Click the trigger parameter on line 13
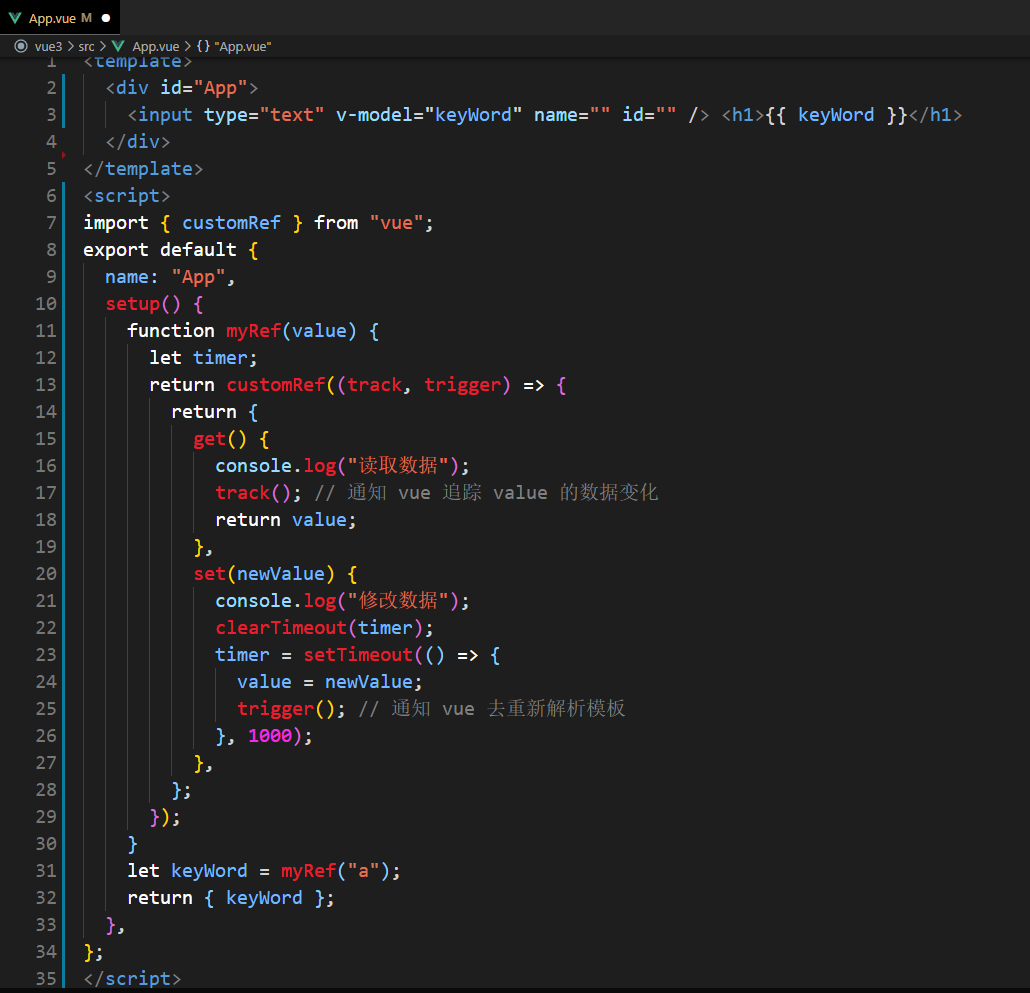Image resolution: width=1030 pixels, height=993 pixels. click(462, 385)
